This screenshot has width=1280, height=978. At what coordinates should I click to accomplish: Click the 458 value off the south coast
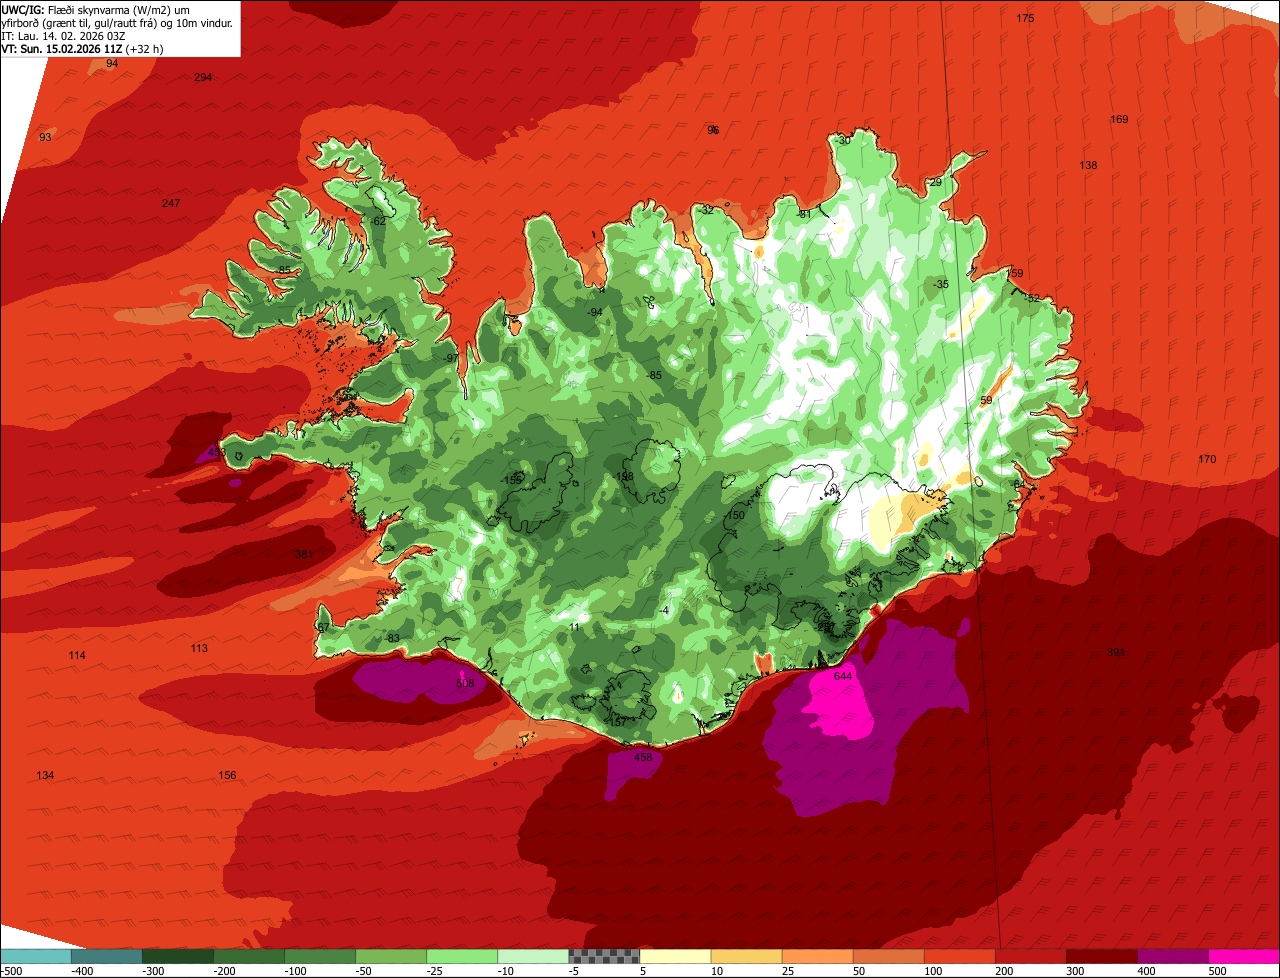tap(643, 758)
